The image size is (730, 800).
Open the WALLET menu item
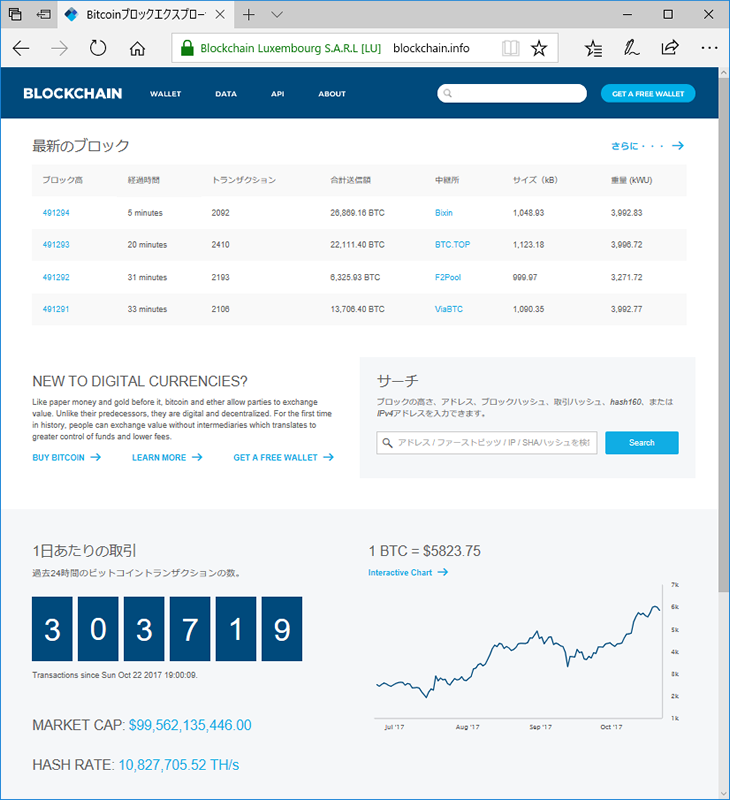coord(165,94)
